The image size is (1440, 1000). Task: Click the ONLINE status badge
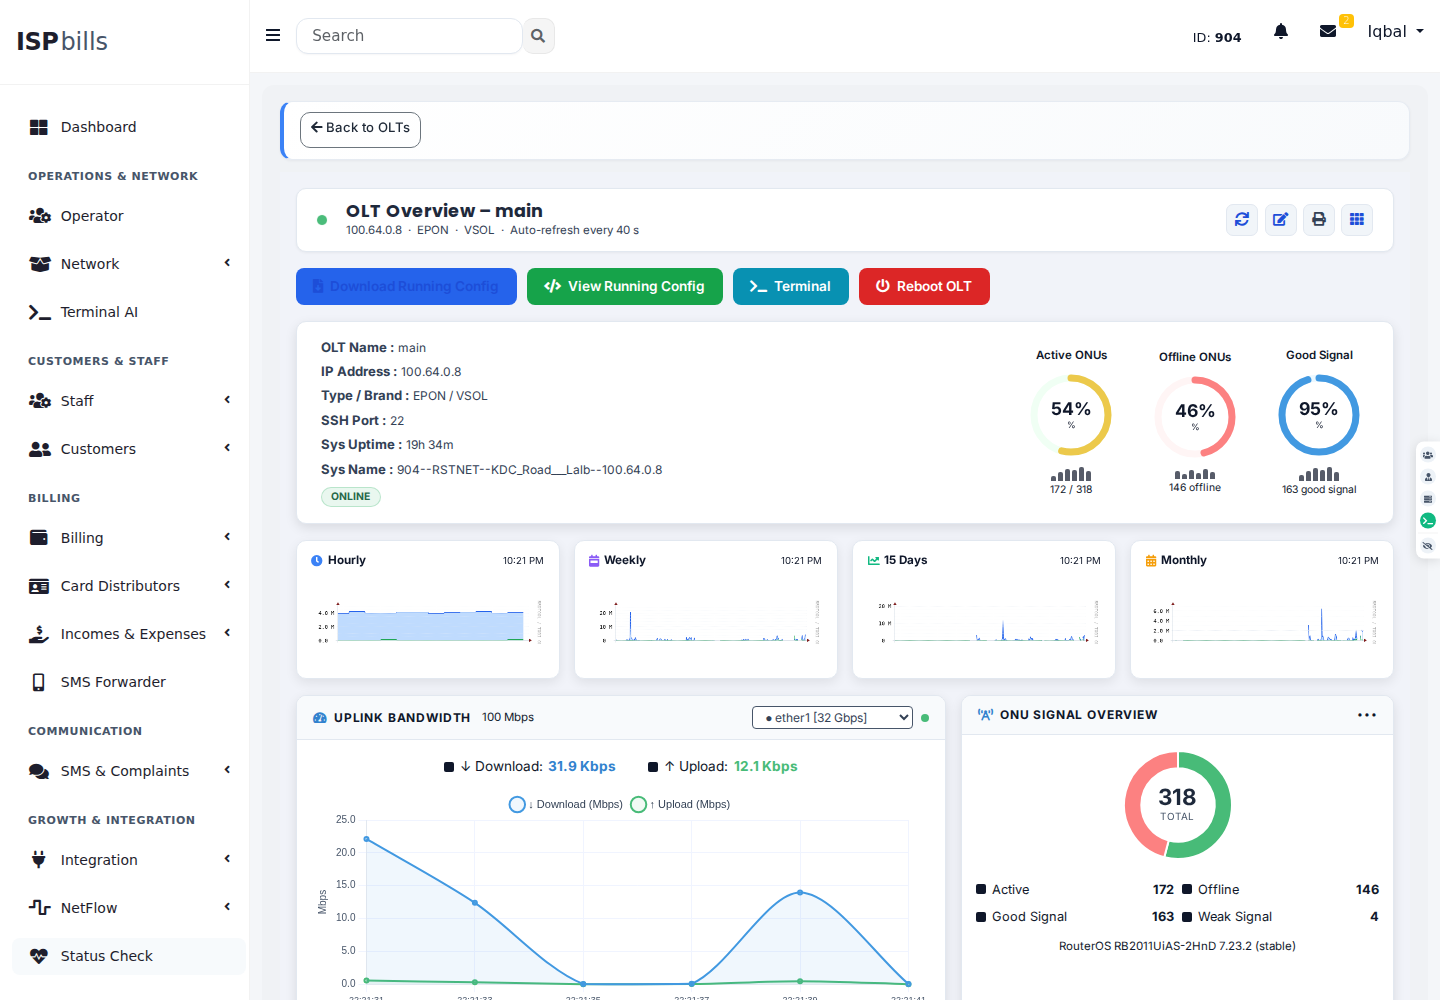point(351,496)
